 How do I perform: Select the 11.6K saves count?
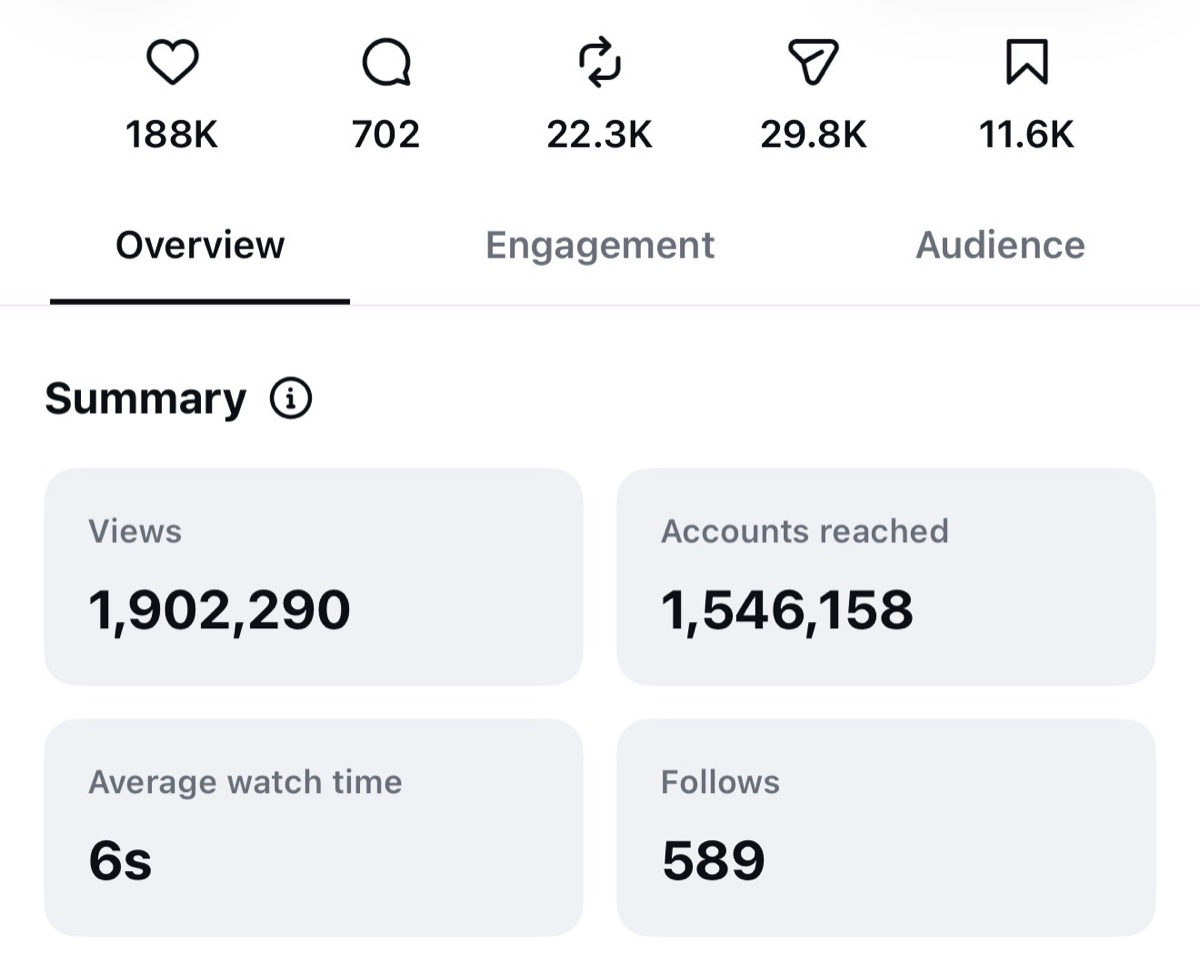(x=1027, y=135)
